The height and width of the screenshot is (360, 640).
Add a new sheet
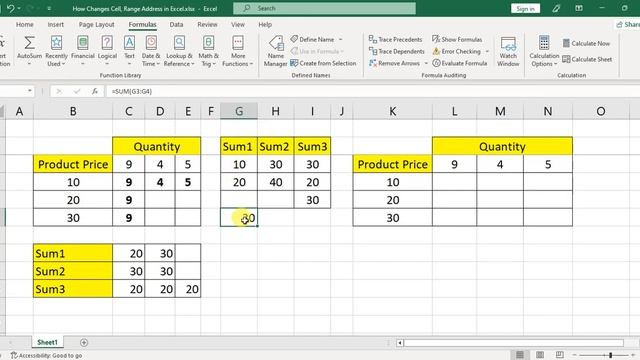coord(84,342)
